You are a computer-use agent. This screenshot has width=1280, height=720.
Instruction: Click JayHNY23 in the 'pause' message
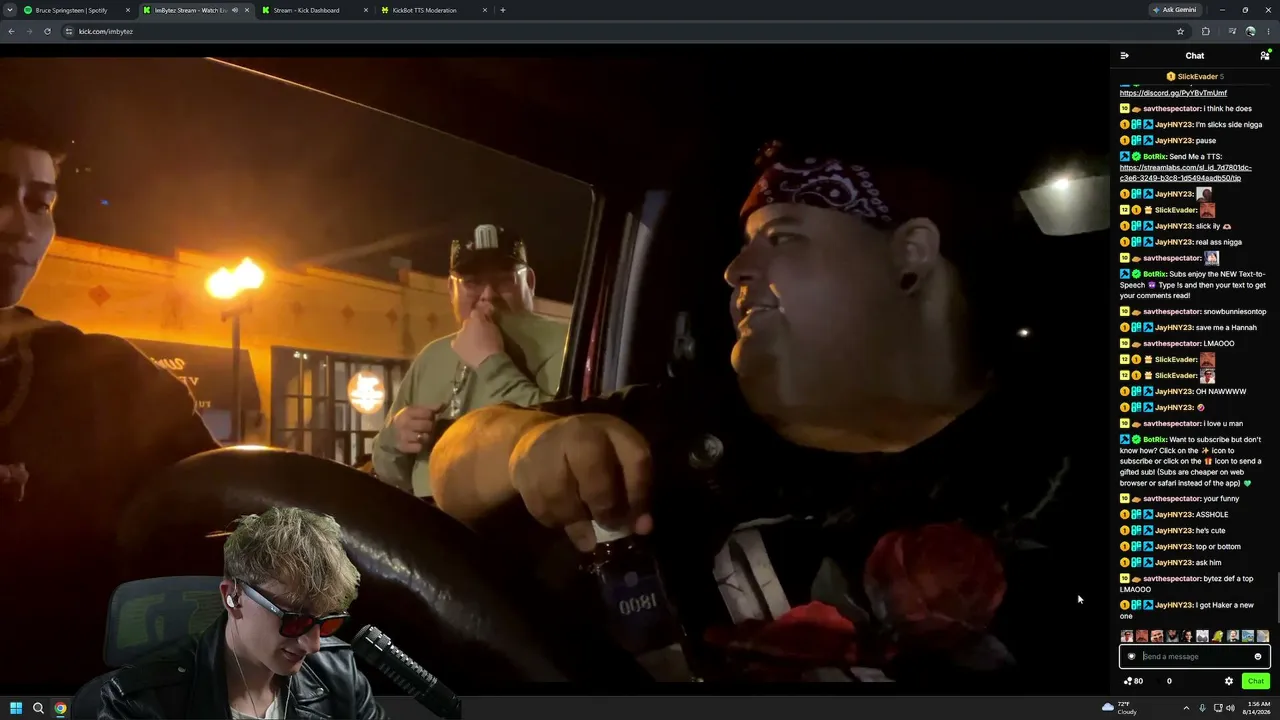(1174, 141)
